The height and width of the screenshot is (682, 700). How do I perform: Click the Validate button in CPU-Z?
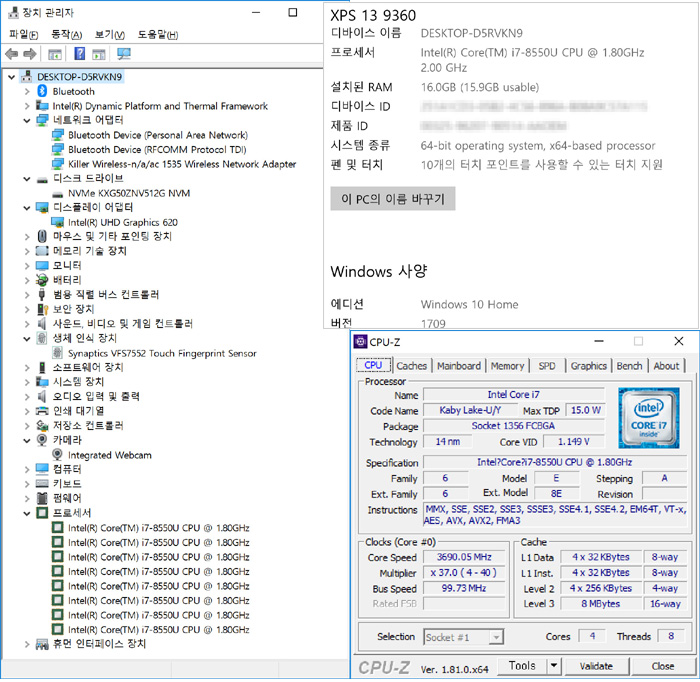coord(596,666)
